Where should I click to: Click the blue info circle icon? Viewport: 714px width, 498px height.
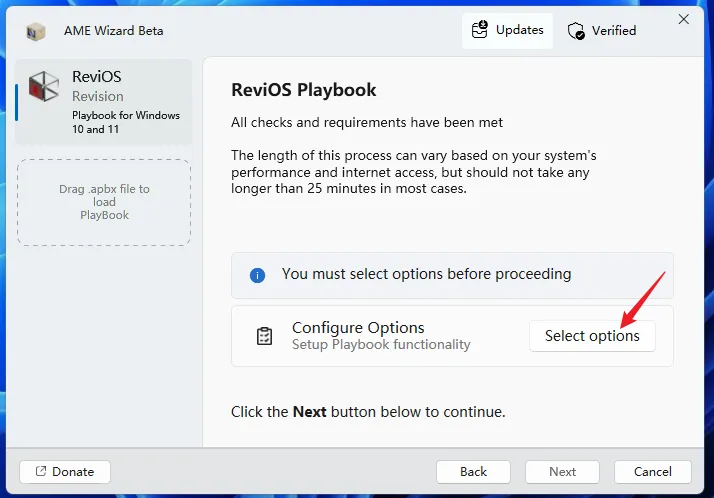(x=257, y=274)
